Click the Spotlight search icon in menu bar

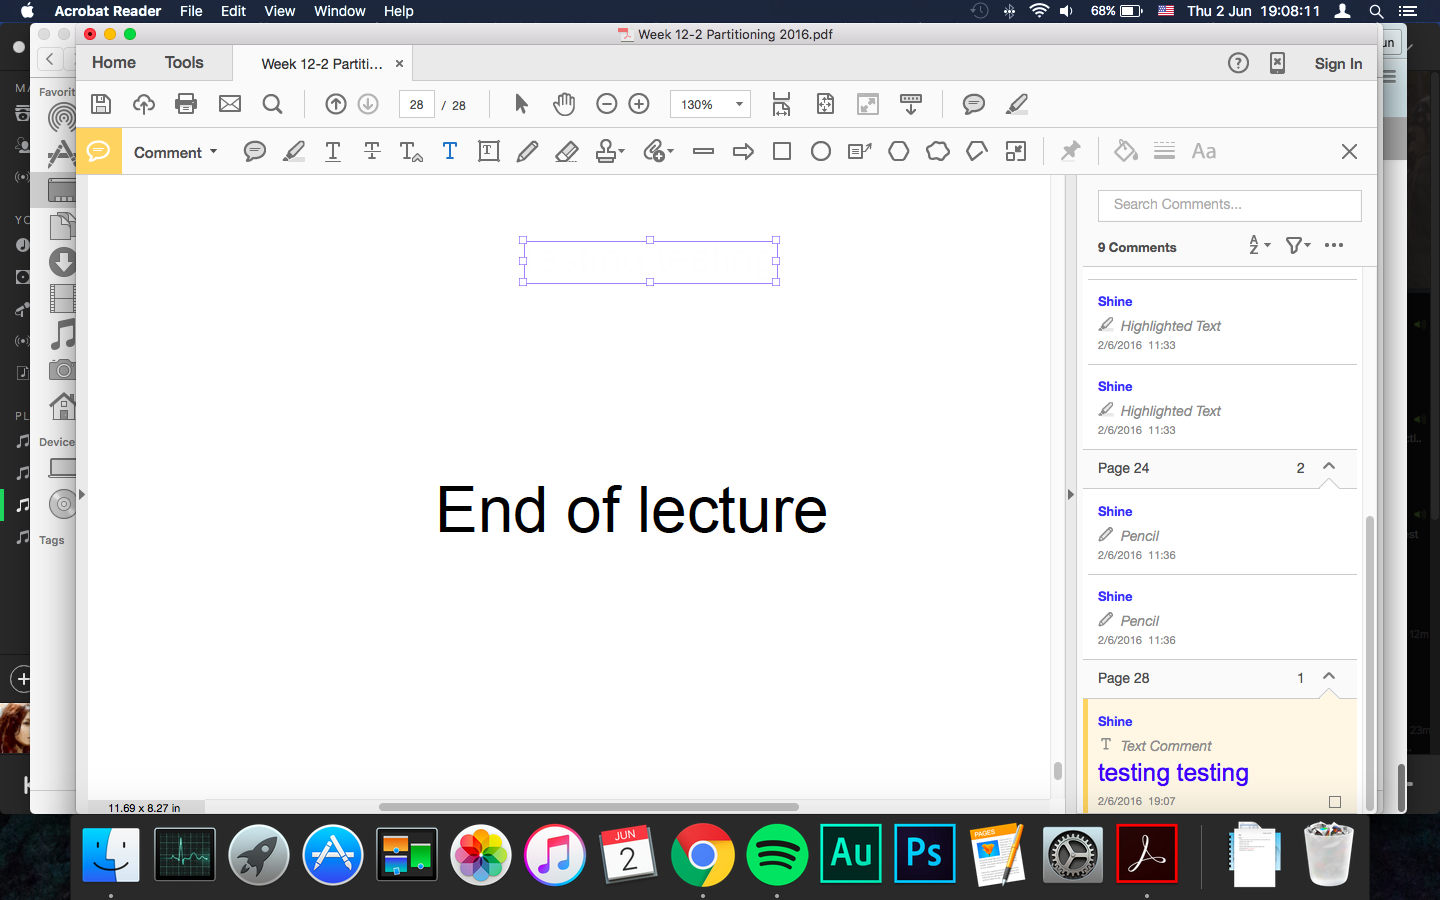click(x=1376, y=11)
